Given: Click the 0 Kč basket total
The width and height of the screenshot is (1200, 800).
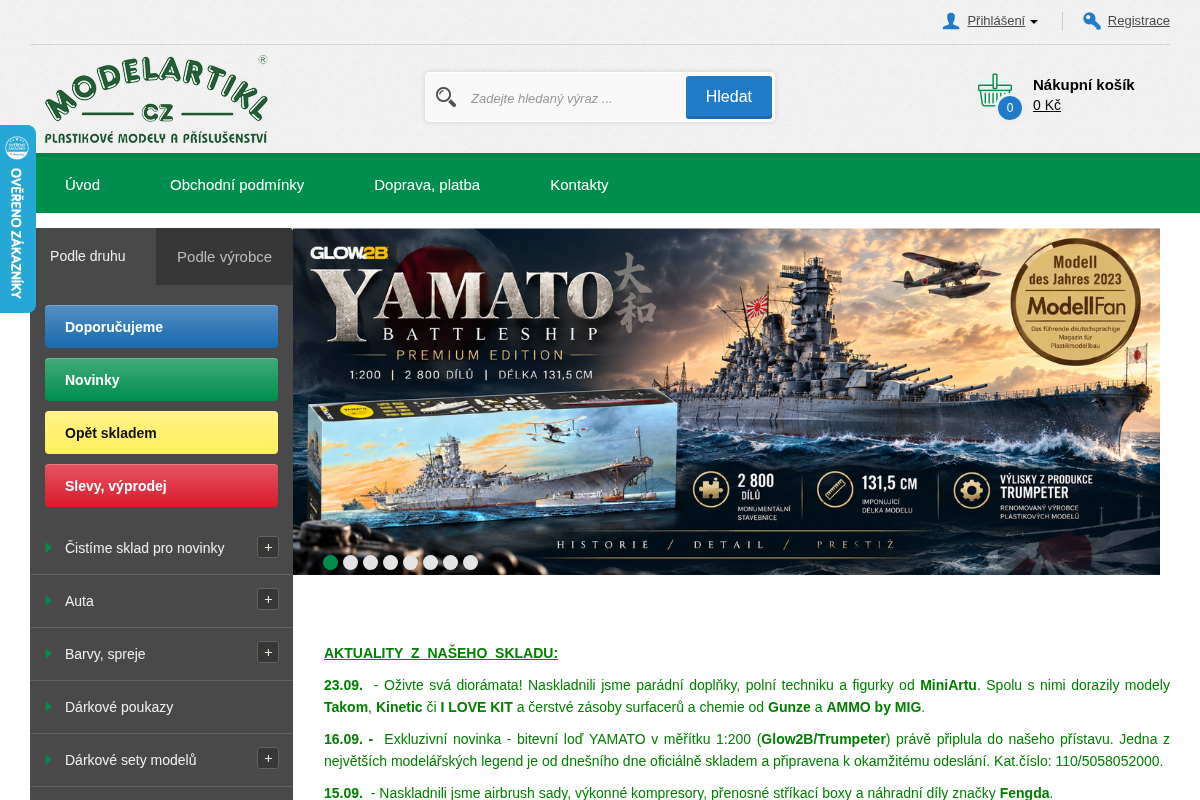Looking at the screenshot, I should 1047,105.
